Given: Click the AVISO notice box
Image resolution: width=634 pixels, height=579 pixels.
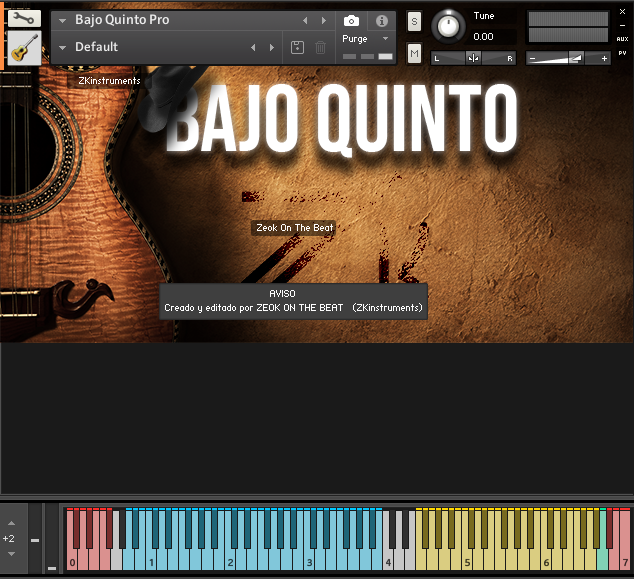Looking at the screenshot, I should [294, 301].
